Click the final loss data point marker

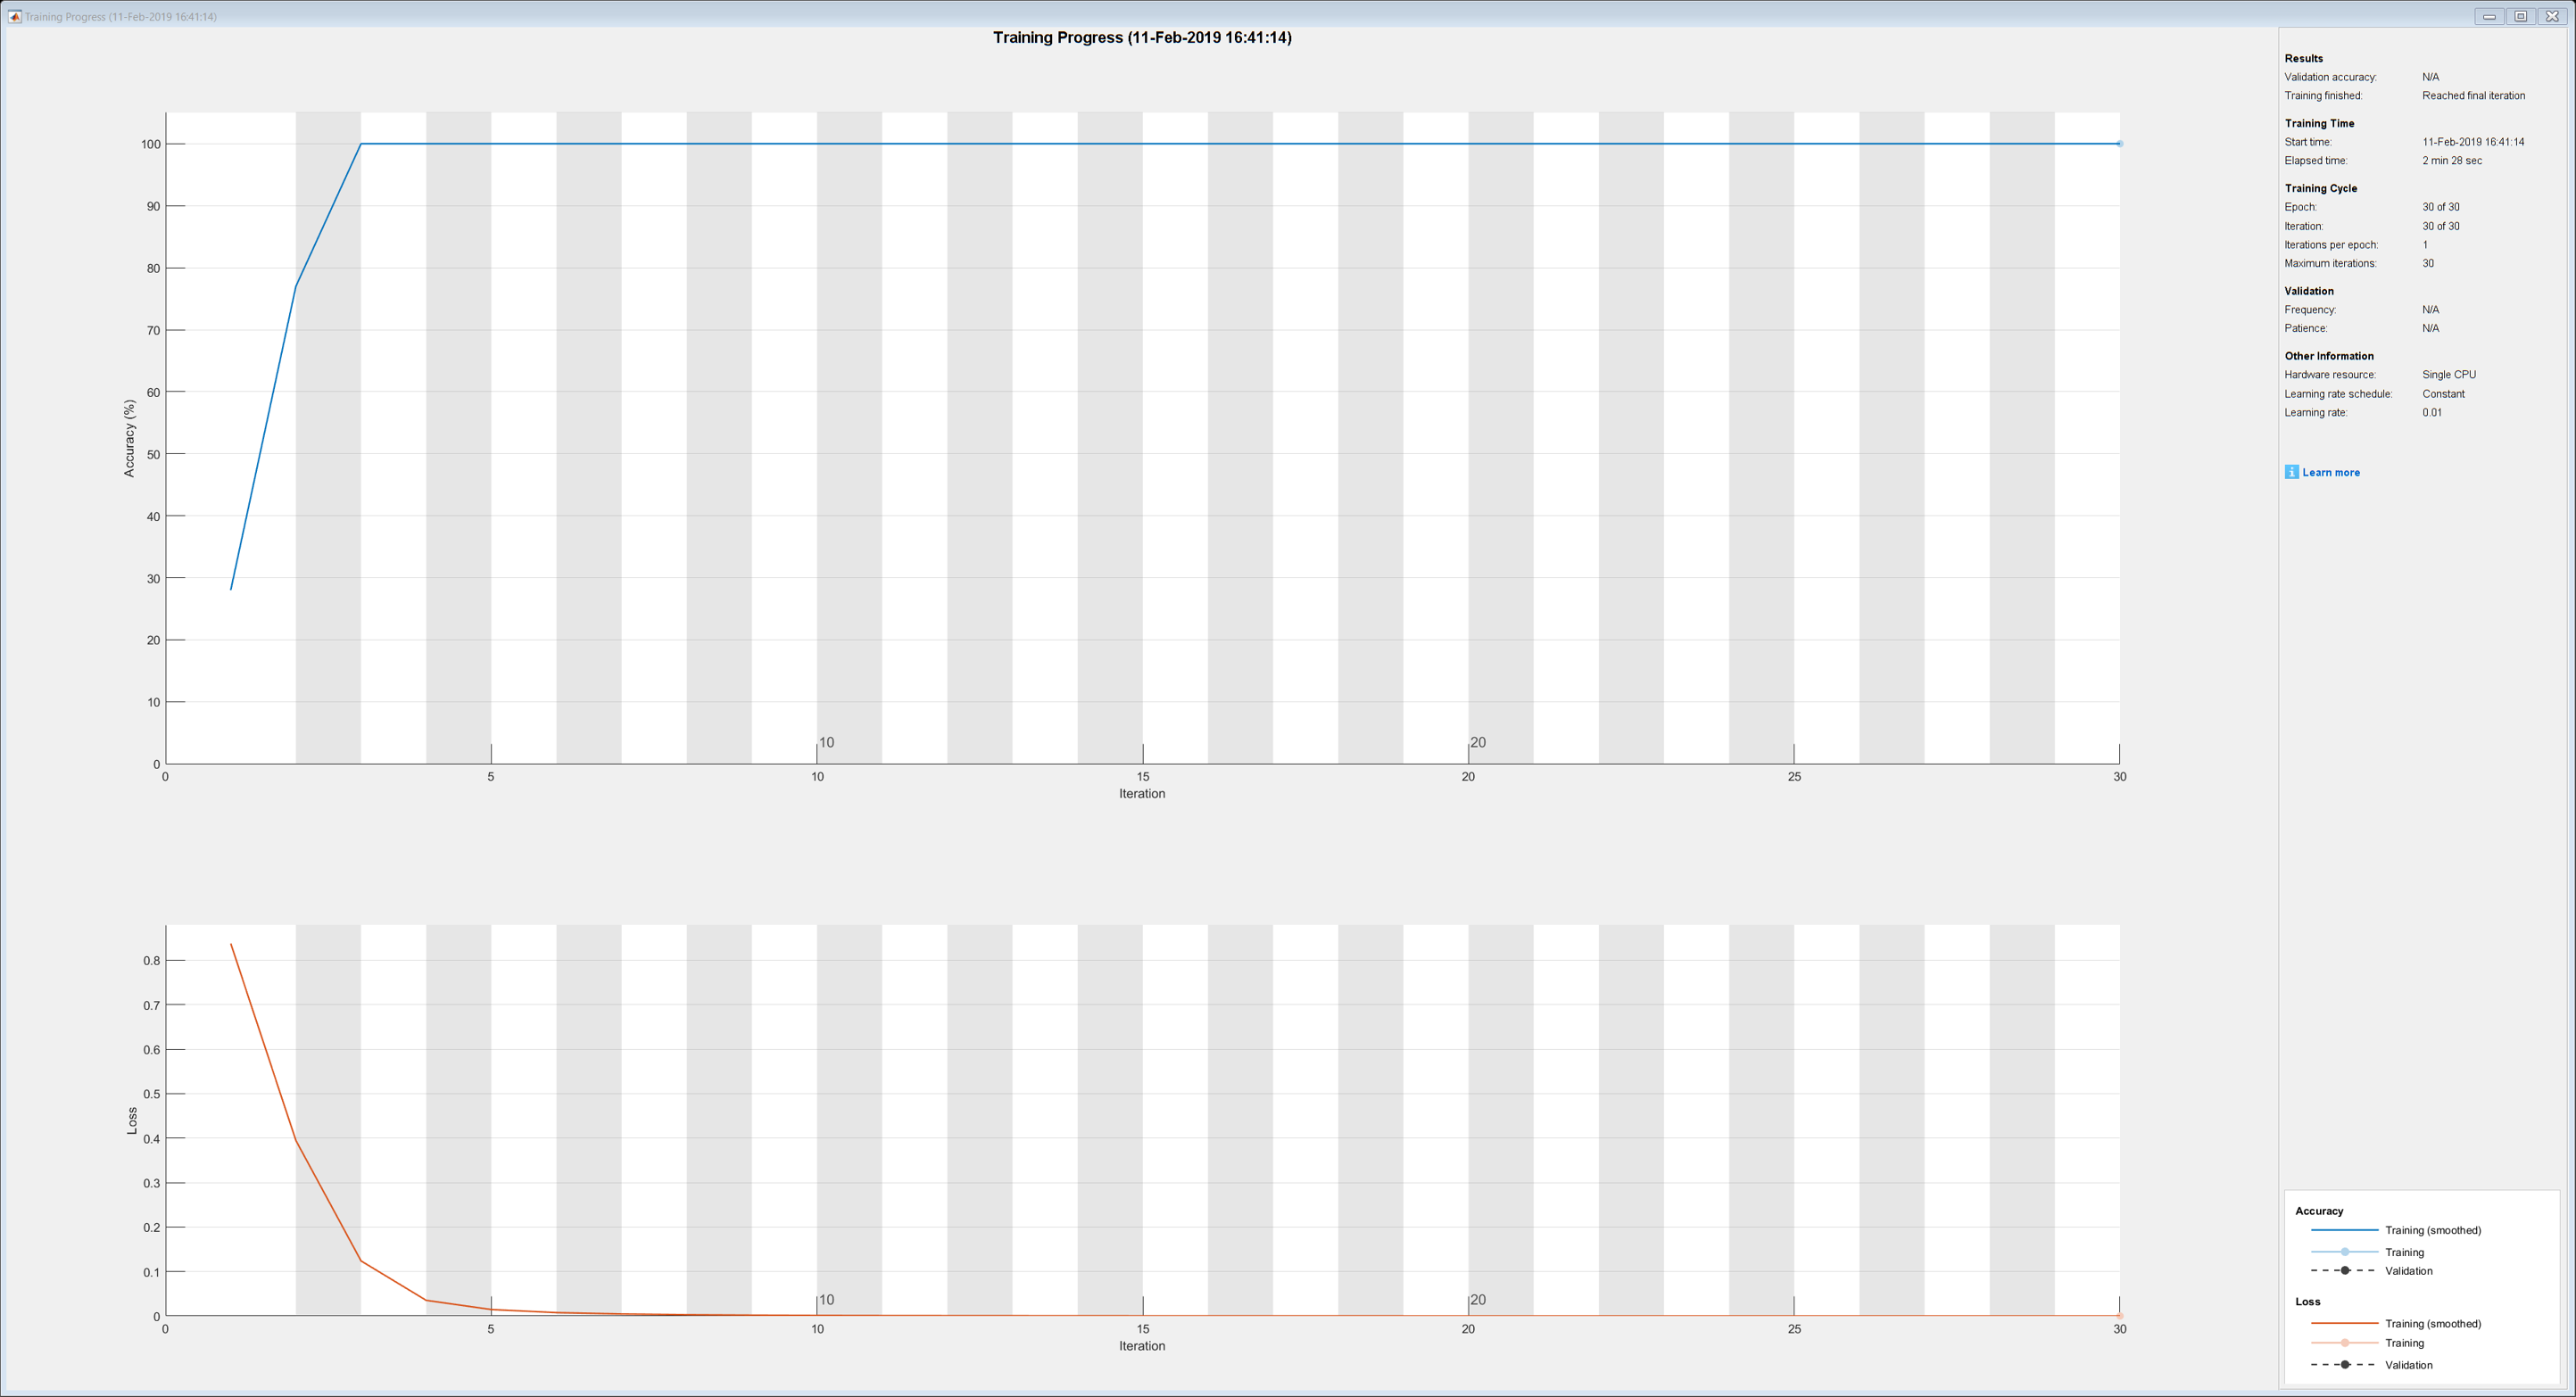[x=2119, y=1316]
